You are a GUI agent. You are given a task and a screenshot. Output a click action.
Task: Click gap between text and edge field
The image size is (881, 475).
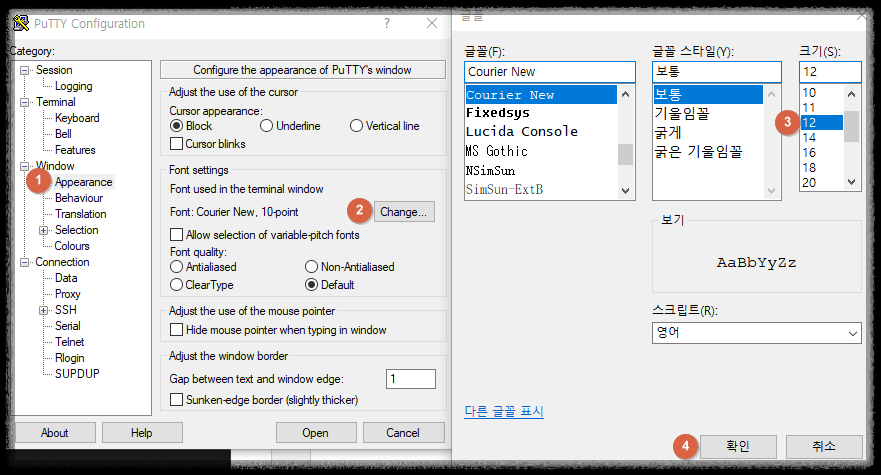coord(411,379)
